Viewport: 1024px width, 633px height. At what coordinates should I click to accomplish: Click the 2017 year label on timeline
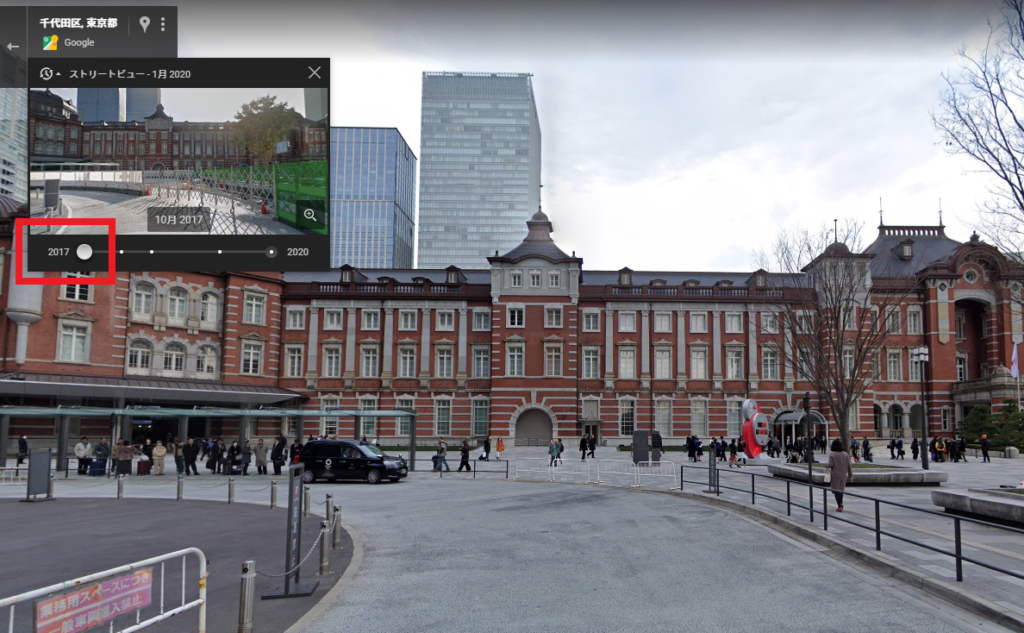coord(58,252)
